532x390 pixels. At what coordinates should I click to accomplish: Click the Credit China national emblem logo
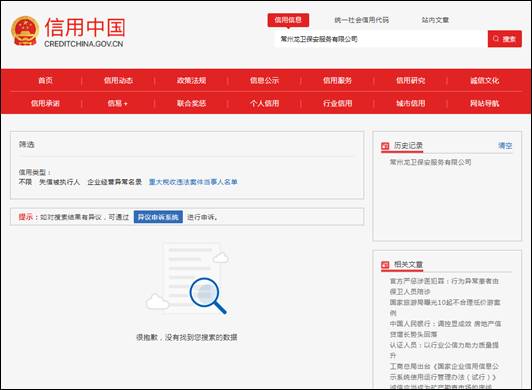(x=25, y=31)
